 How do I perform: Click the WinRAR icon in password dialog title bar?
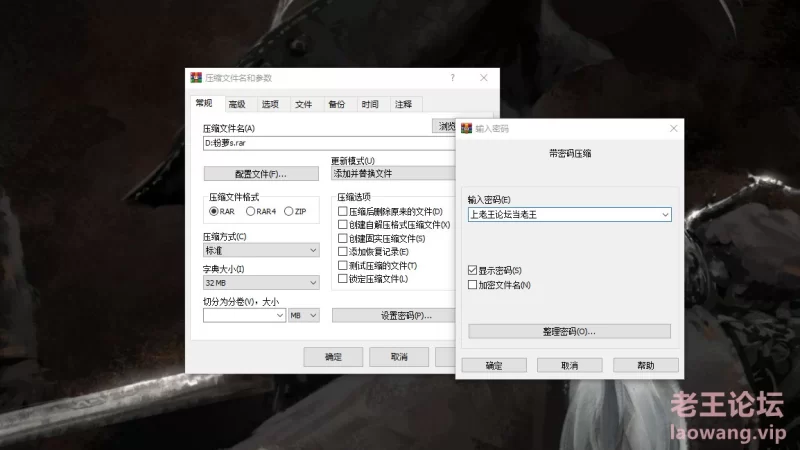click(x=466, y=128)
